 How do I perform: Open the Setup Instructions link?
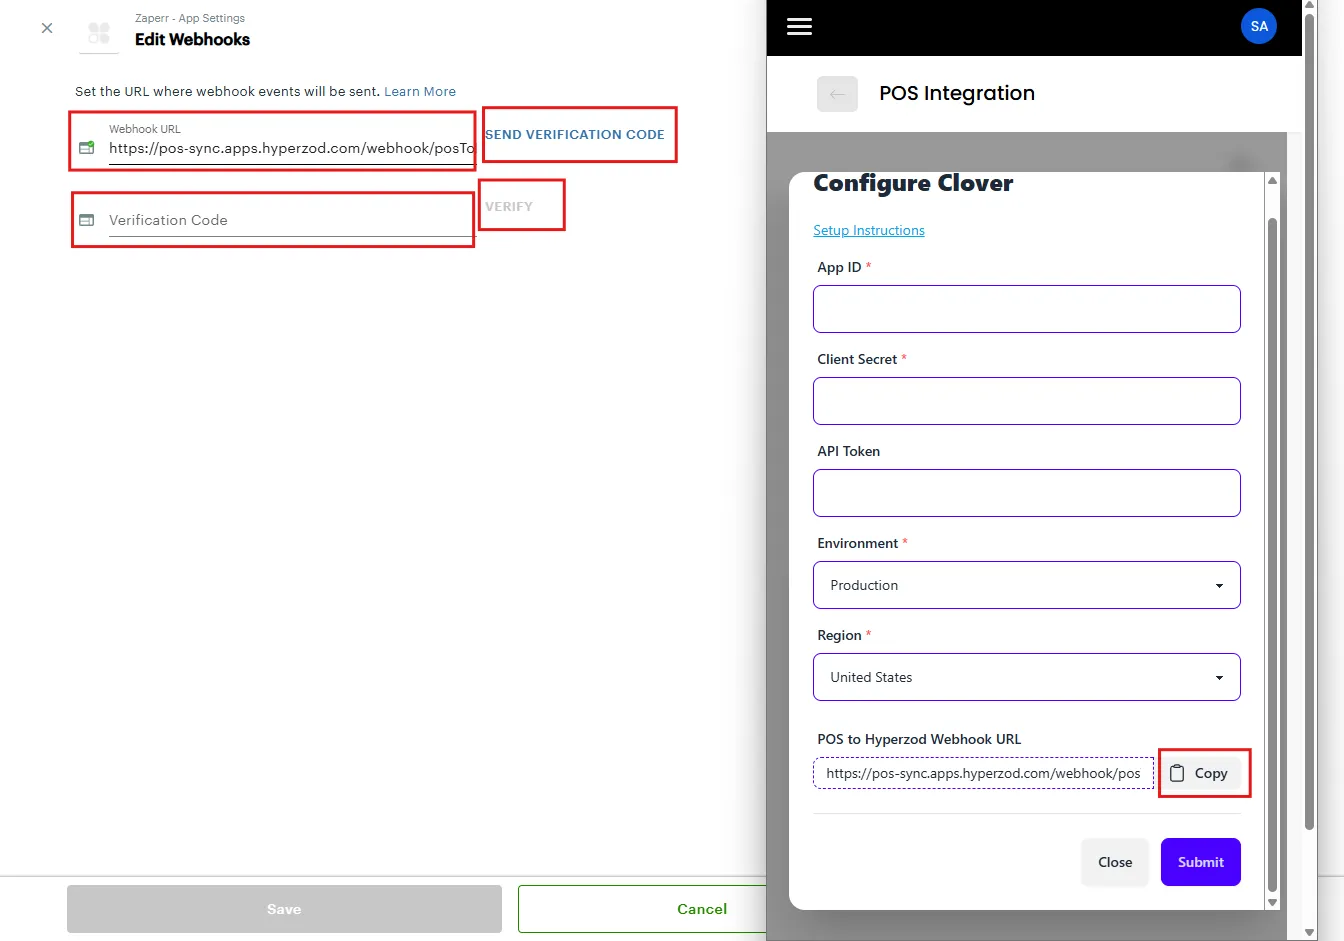(869, 230)
